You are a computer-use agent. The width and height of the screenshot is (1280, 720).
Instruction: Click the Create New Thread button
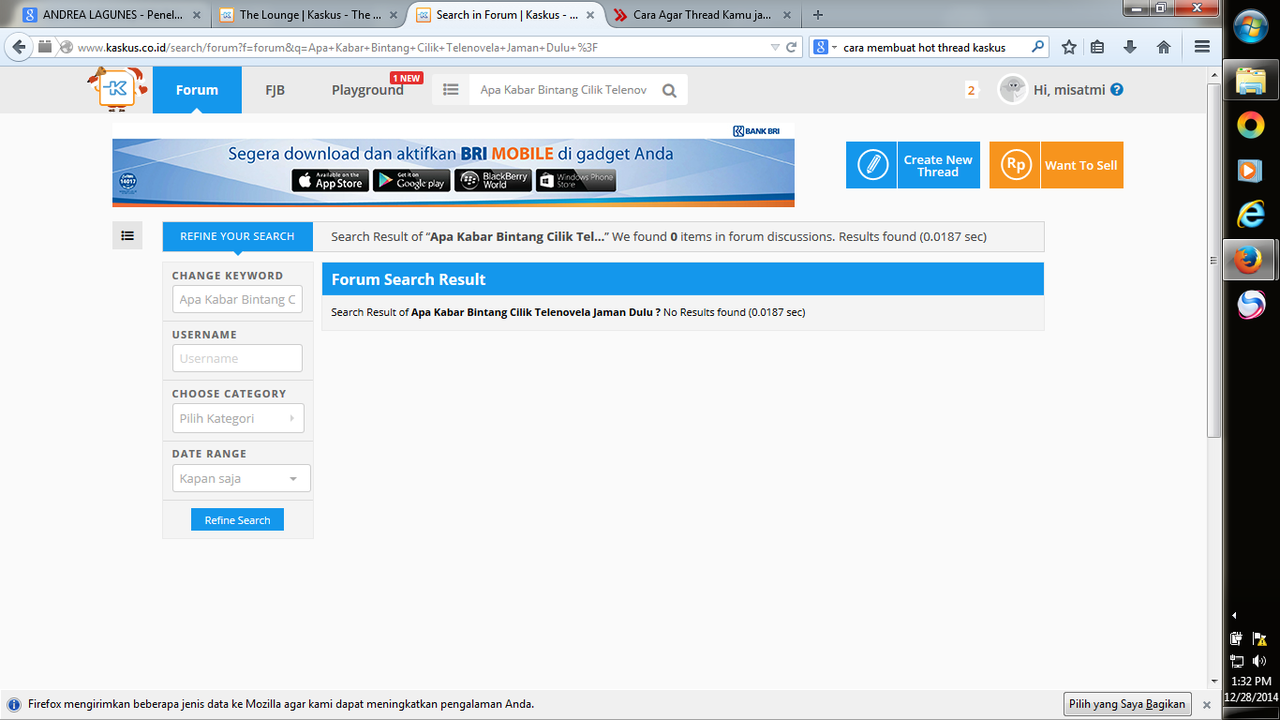pyautogui.click(x=912, y=165)
